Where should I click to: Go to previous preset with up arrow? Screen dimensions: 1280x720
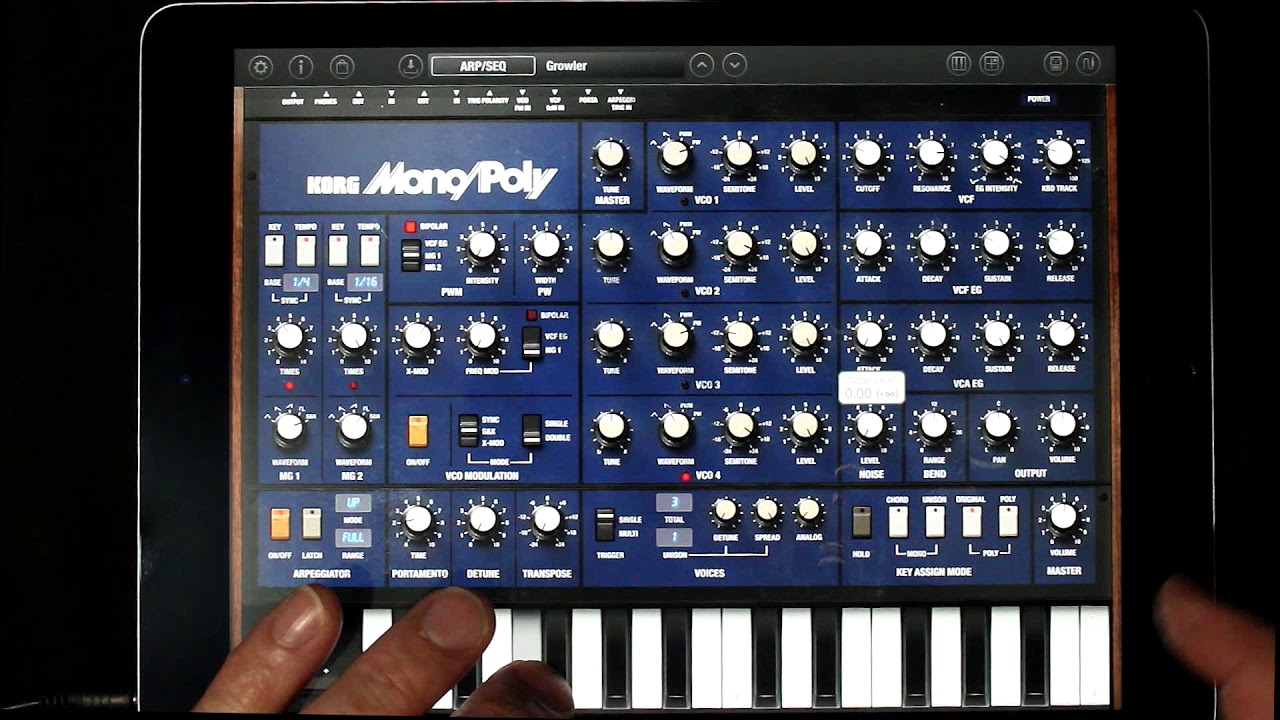pos(702,65)
